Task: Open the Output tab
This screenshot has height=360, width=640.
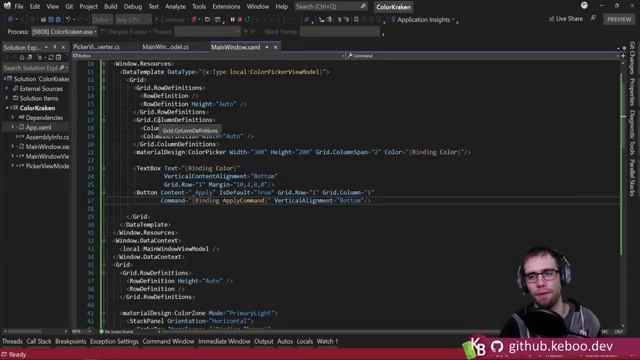Action: 264,342
